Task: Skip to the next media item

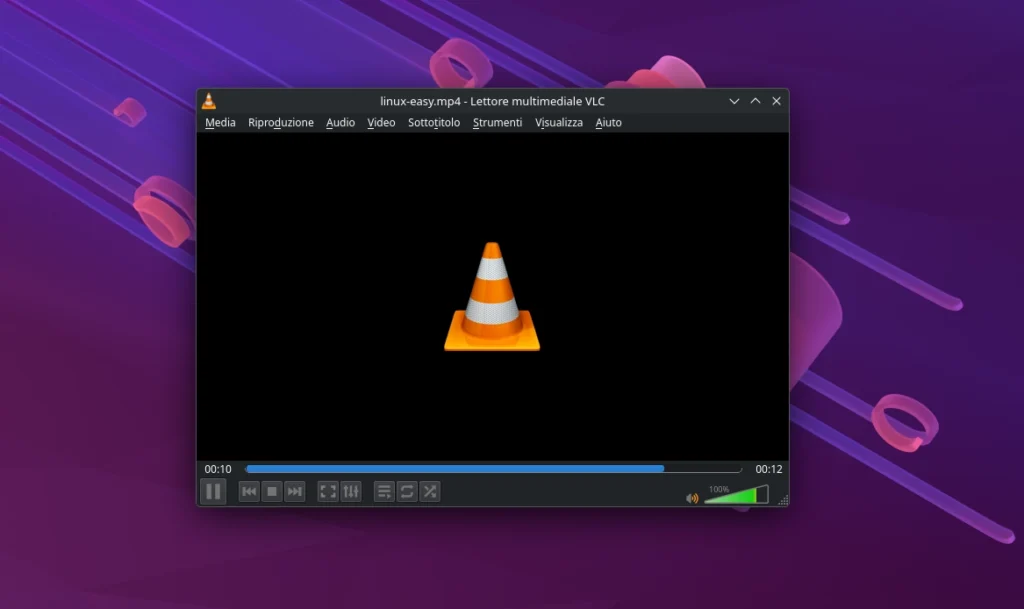Action: 293,491
